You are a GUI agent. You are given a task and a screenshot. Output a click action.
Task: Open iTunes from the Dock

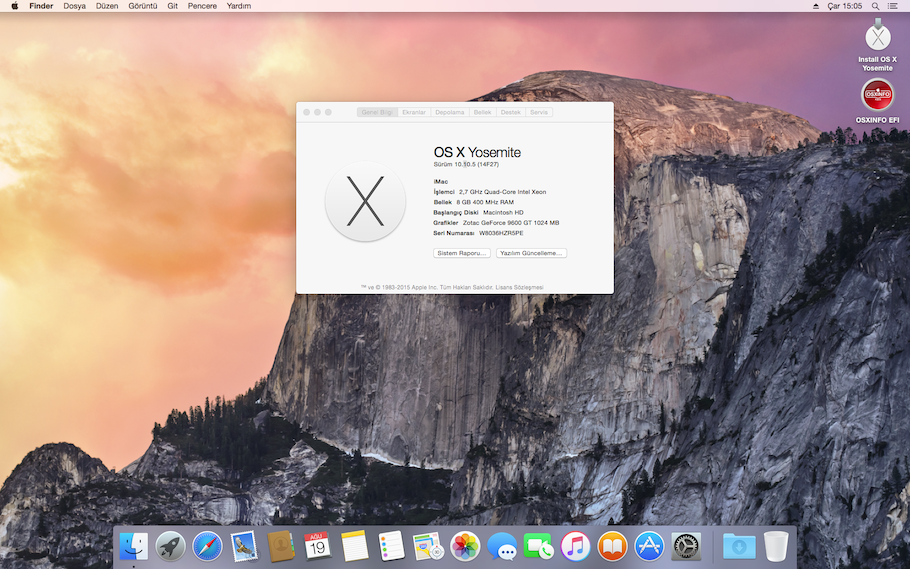(x=575, y=546)
